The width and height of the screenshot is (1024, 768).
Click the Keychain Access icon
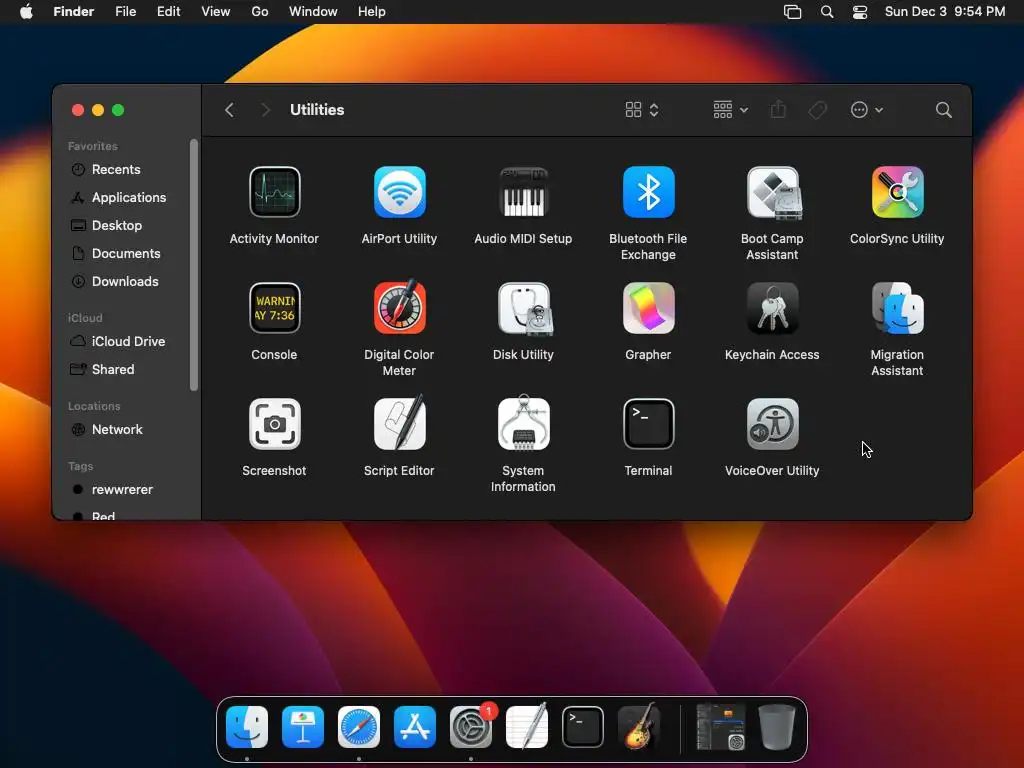pyautogui.click(x=773, y=308)
